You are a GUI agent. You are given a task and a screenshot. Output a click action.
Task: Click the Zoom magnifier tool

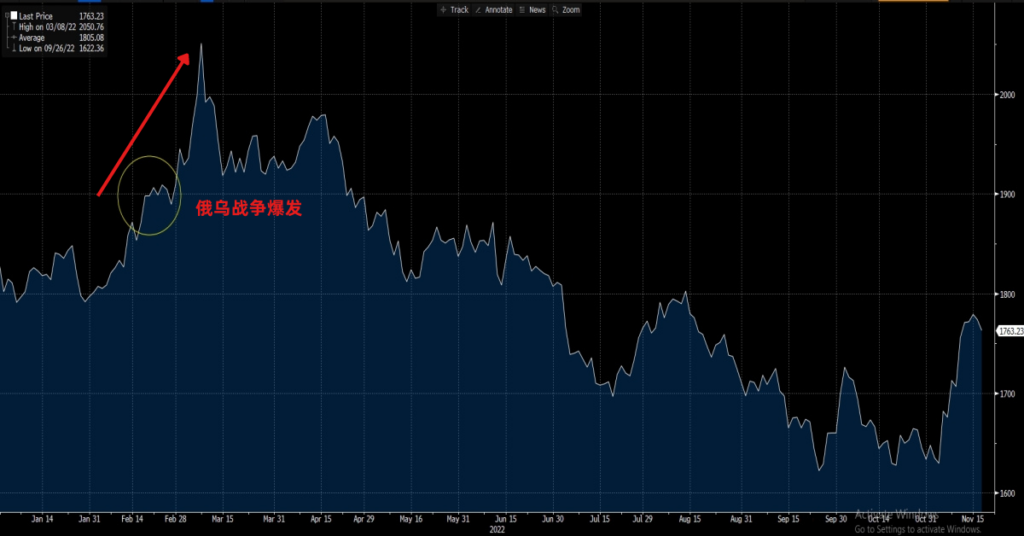(x=566, y=9)
